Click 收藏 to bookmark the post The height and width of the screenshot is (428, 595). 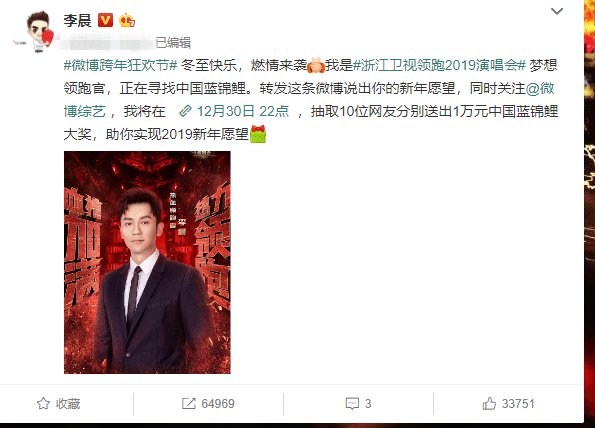pyautogui.click(x=68, y=404)
